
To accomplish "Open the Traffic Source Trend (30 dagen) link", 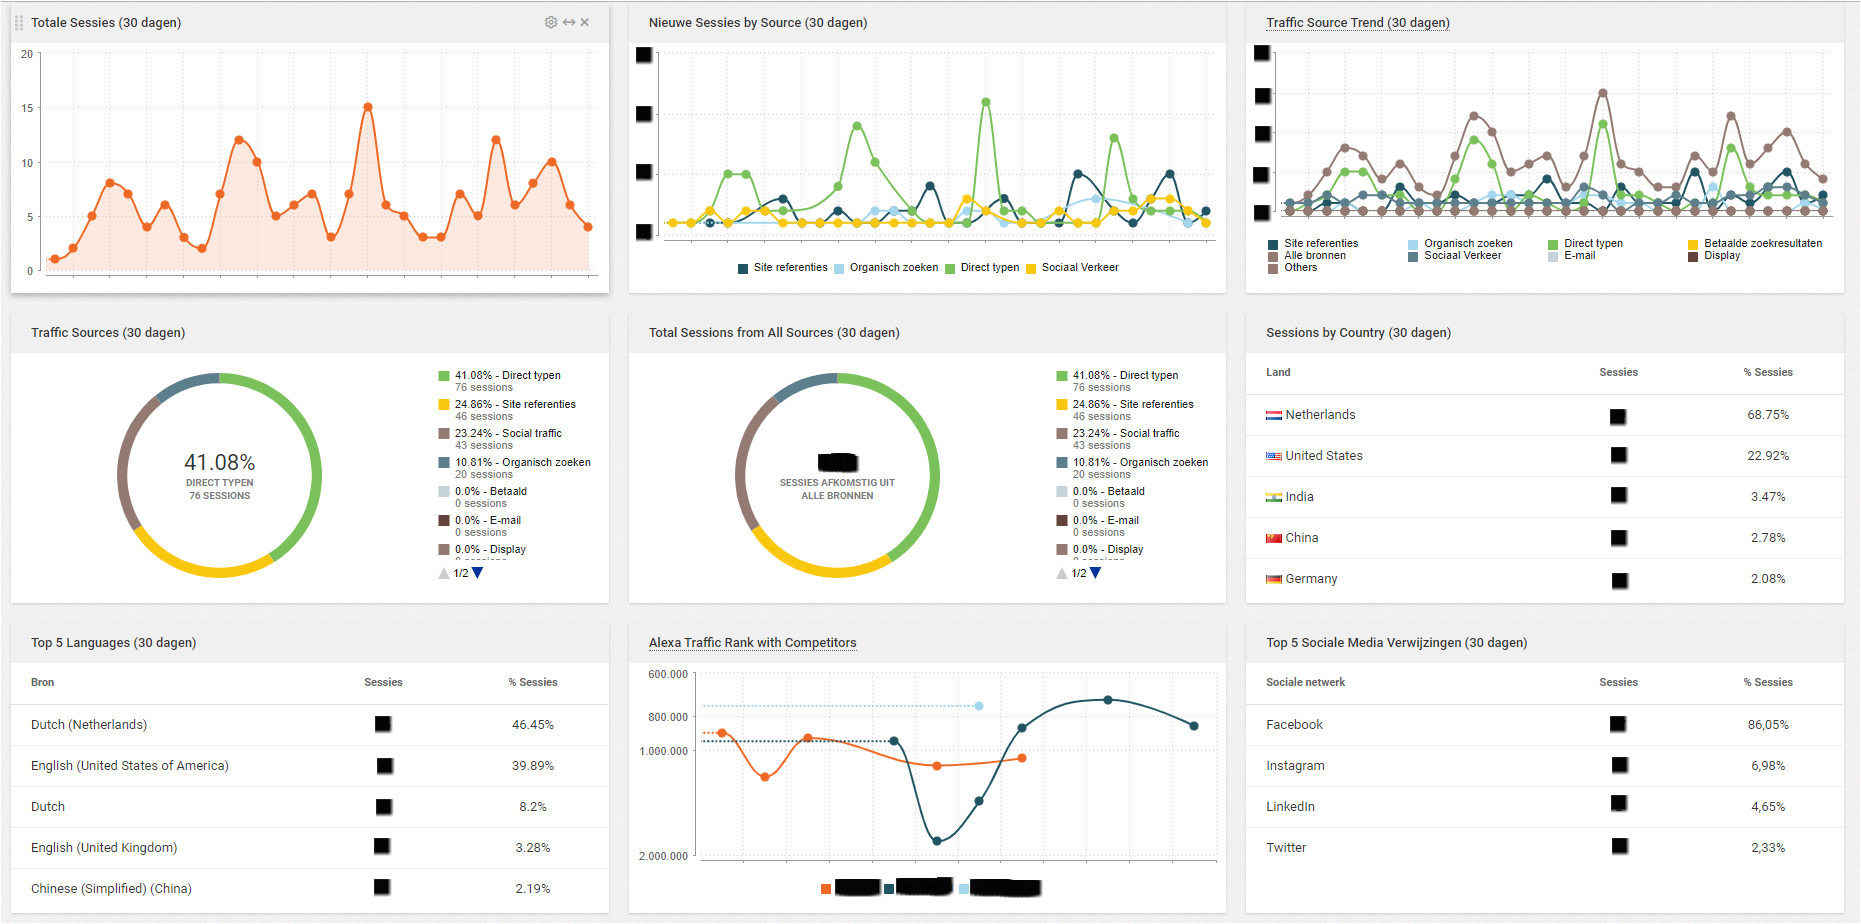I will coord(1357,23).
